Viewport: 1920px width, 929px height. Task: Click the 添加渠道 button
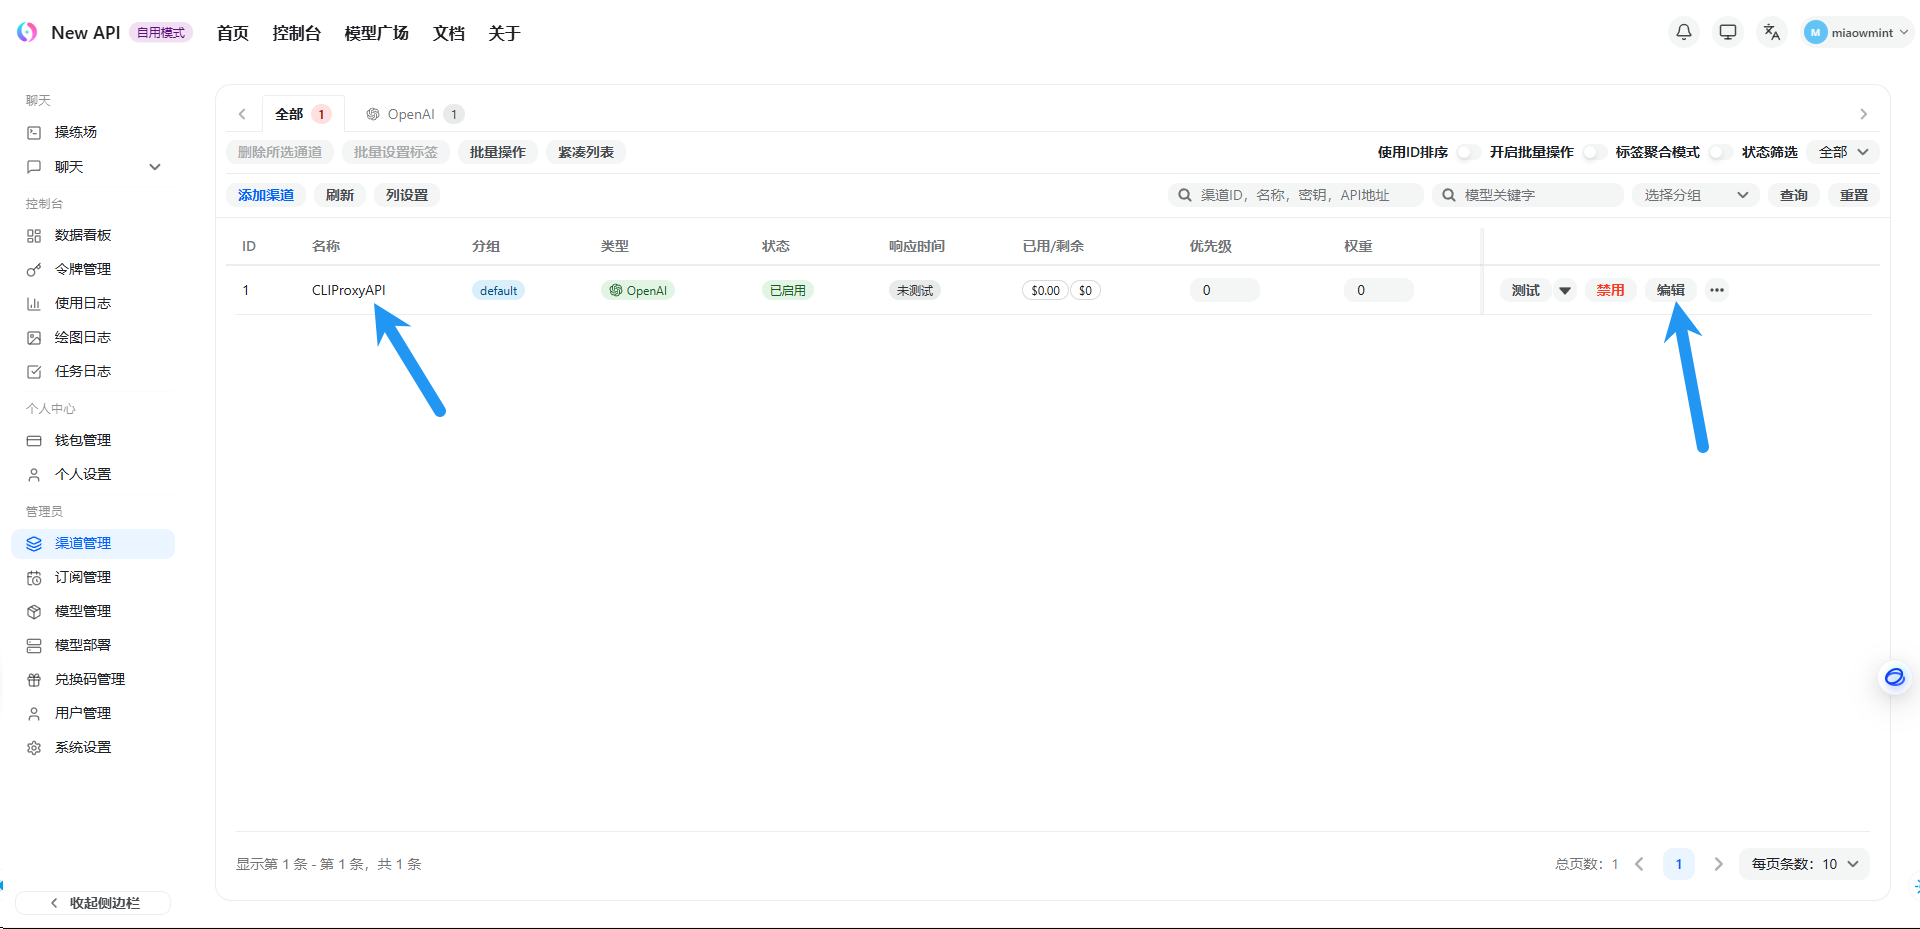[266, 195]
